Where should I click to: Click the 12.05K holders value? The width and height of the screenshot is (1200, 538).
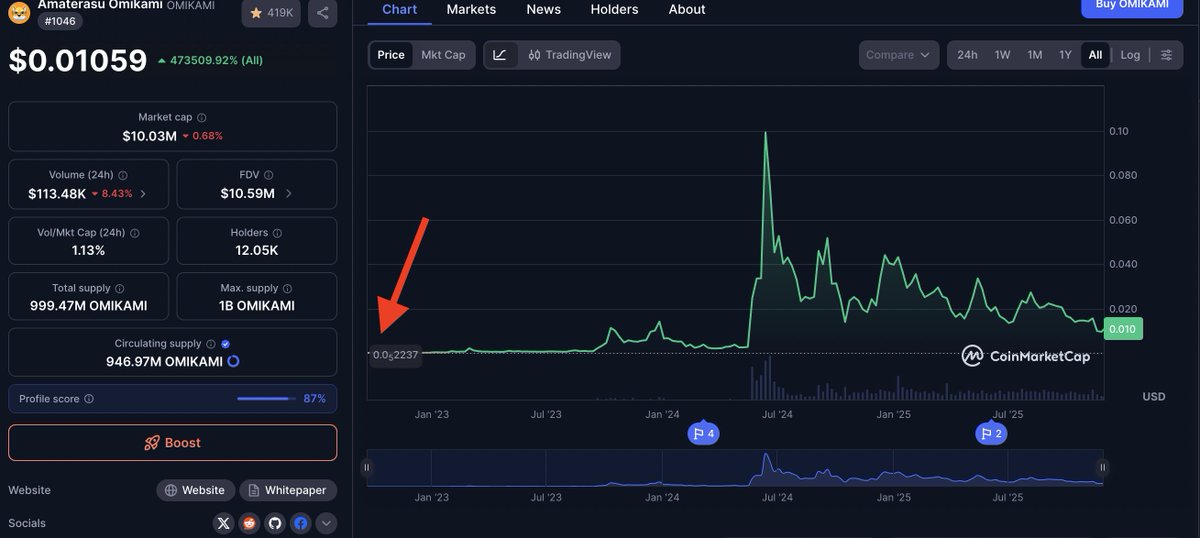click(x=257, y=250)
